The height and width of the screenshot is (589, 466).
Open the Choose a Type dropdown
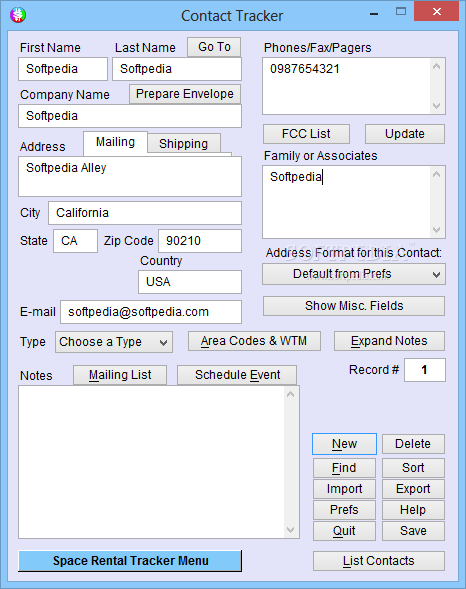click(114, 342)
